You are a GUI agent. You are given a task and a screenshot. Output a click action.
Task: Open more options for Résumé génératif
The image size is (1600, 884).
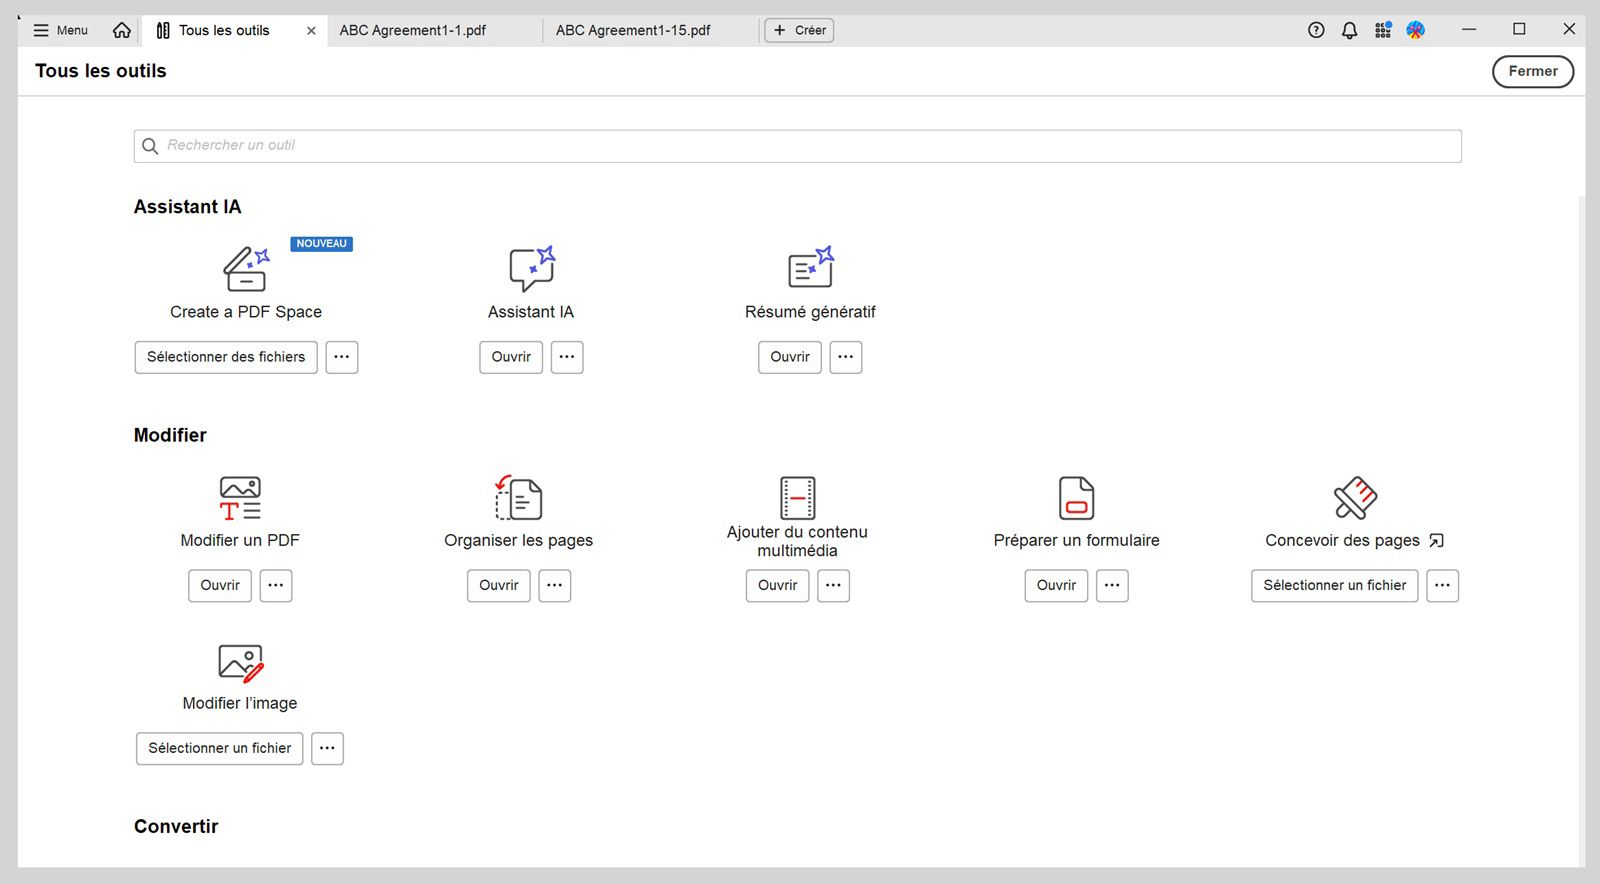[846, 357]
